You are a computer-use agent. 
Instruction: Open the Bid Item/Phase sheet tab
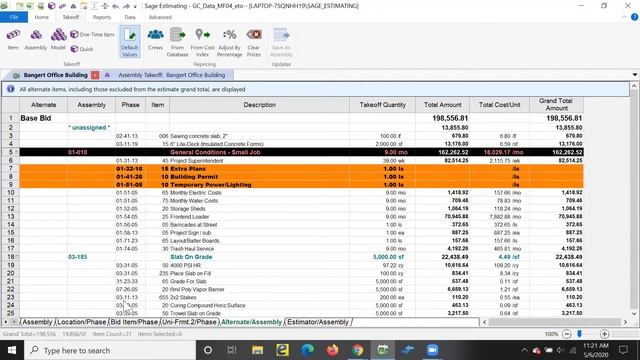pos(134,322)
